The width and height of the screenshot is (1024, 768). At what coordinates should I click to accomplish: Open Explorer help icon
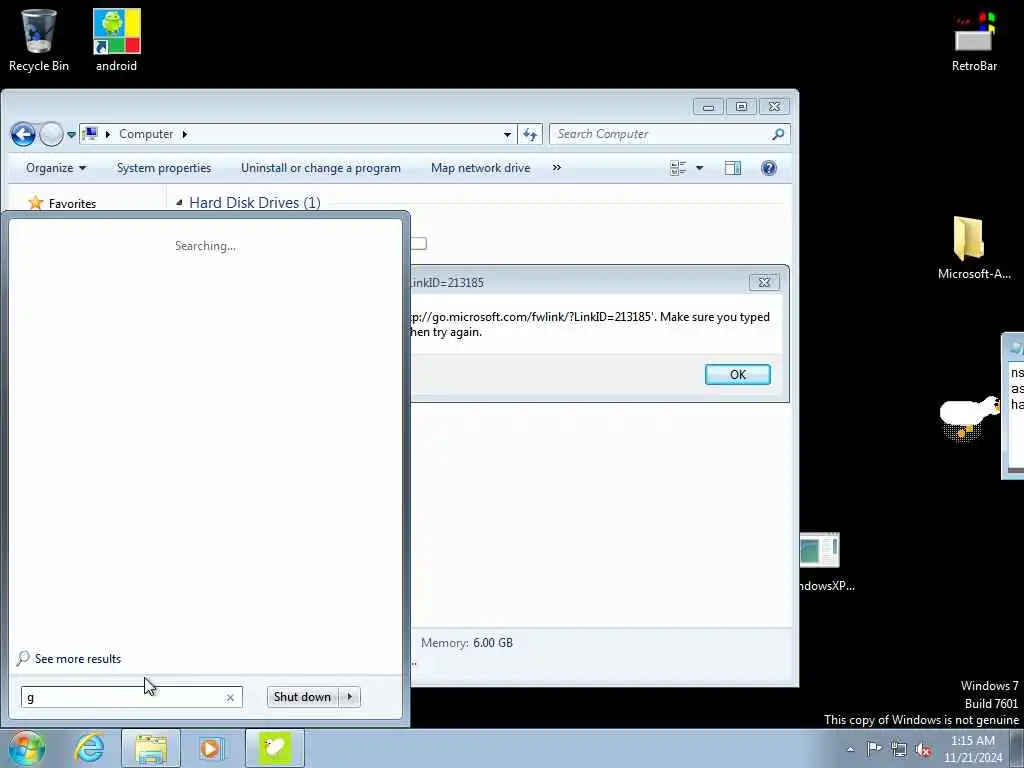(769, 168)
